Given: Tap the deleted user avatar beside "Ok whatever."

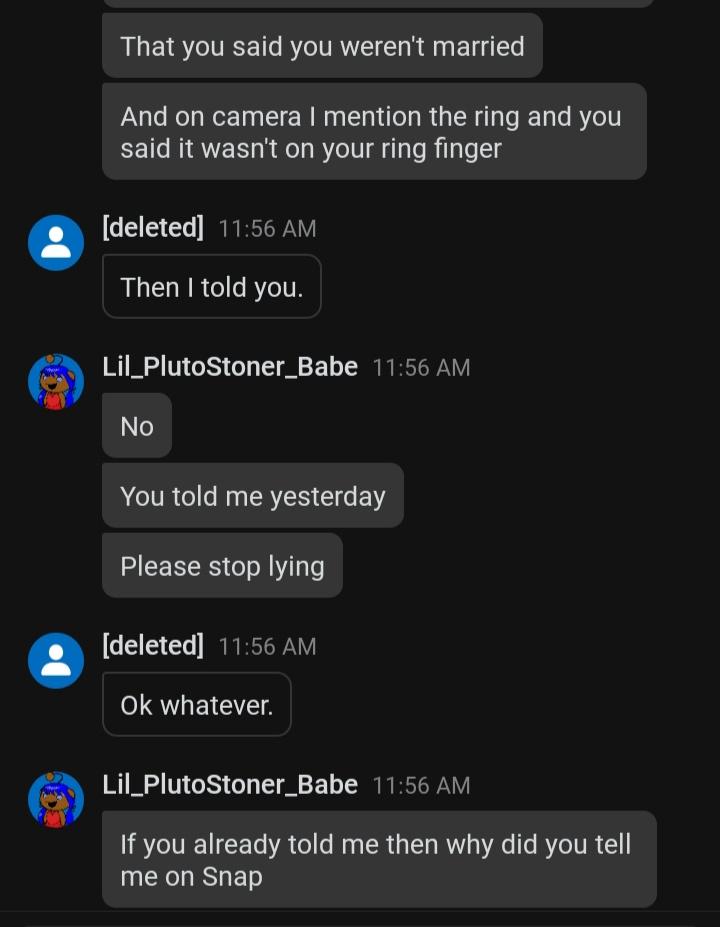Looking at the screenshot, I should (x=56, y=660).
